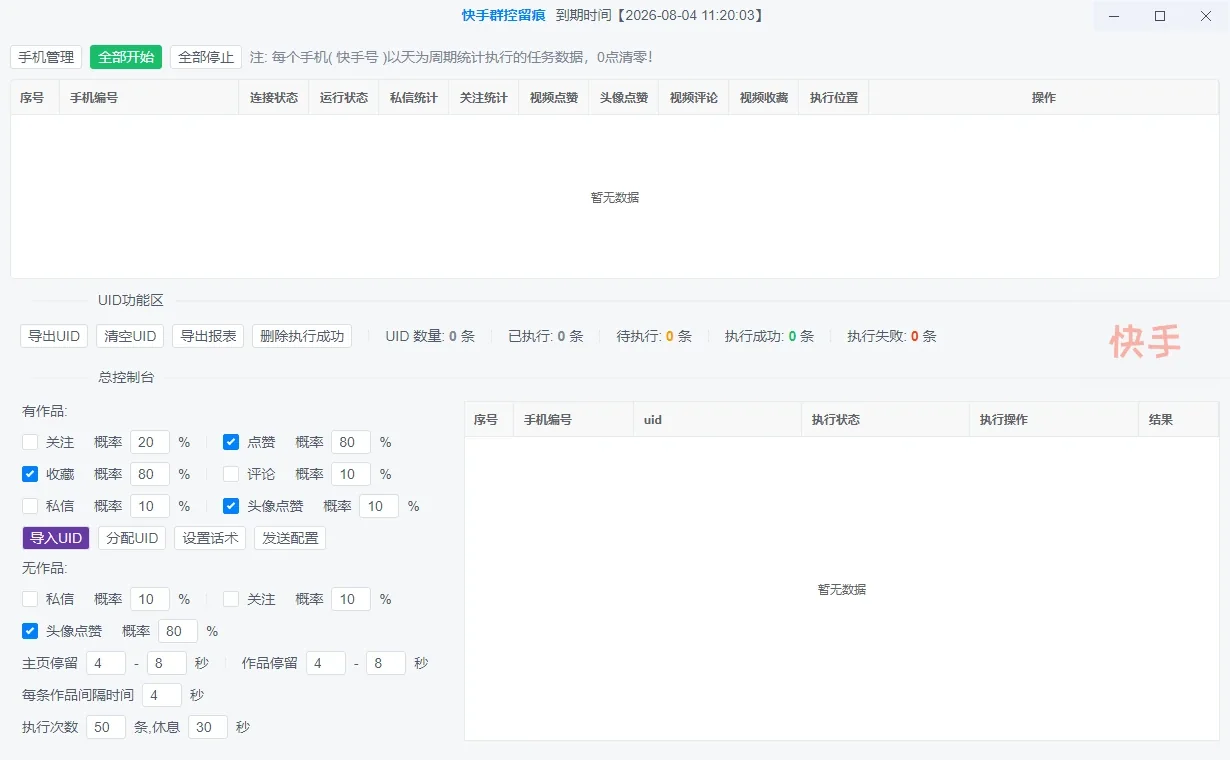Export UIDs with 导出UID button
Viewport: 1230px width, 760px height.
click(x=54, y=336)
